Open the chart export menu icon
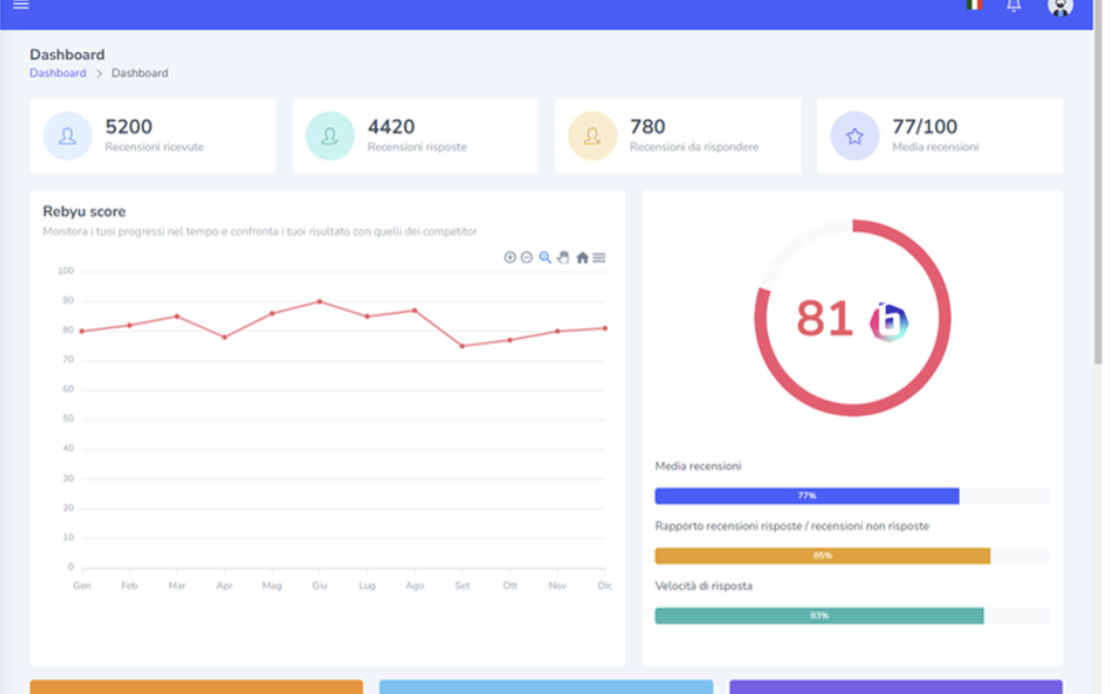1110x694 pixels. point(599,258)
